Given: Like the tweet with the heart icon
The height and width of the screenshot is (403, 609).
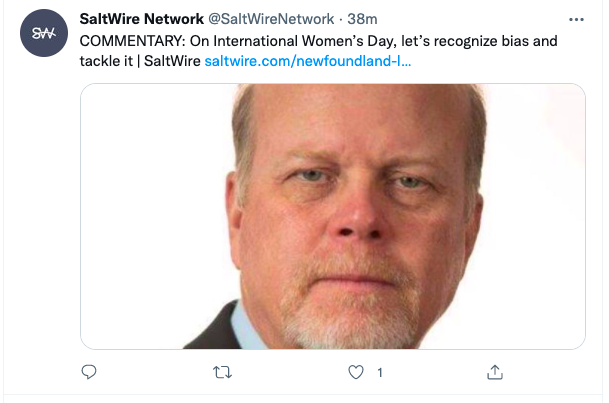Looking at the screenshot, I should tap(356, 372).
